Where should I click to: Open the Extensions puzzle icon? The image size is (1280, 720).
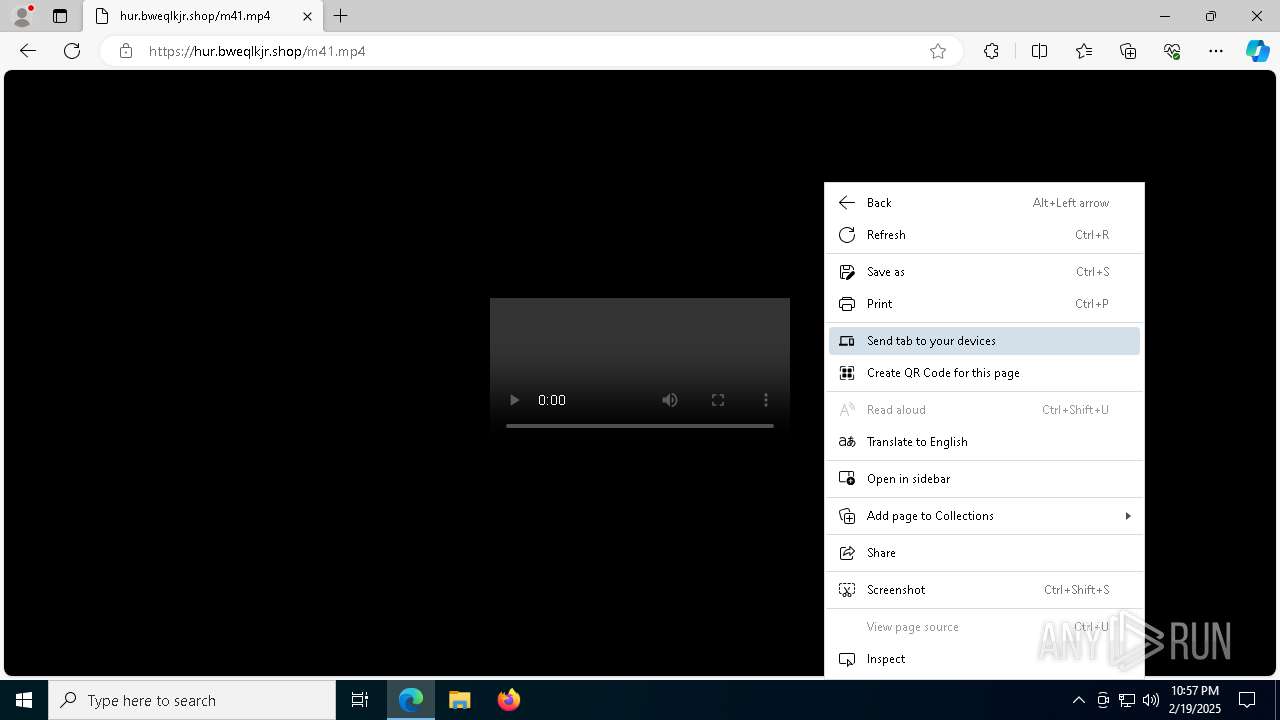pyautogui.click(x=991, y=51)
